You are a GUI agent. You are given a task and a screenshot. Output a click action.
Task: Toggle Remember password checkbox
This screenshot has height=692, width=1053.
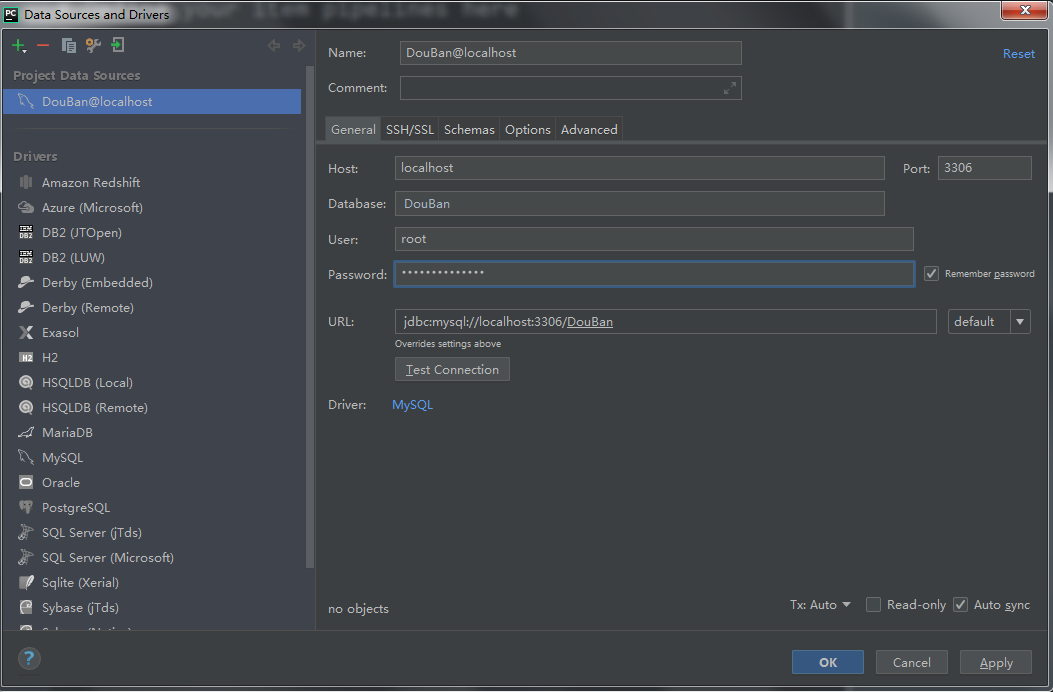tap(931, 273)
